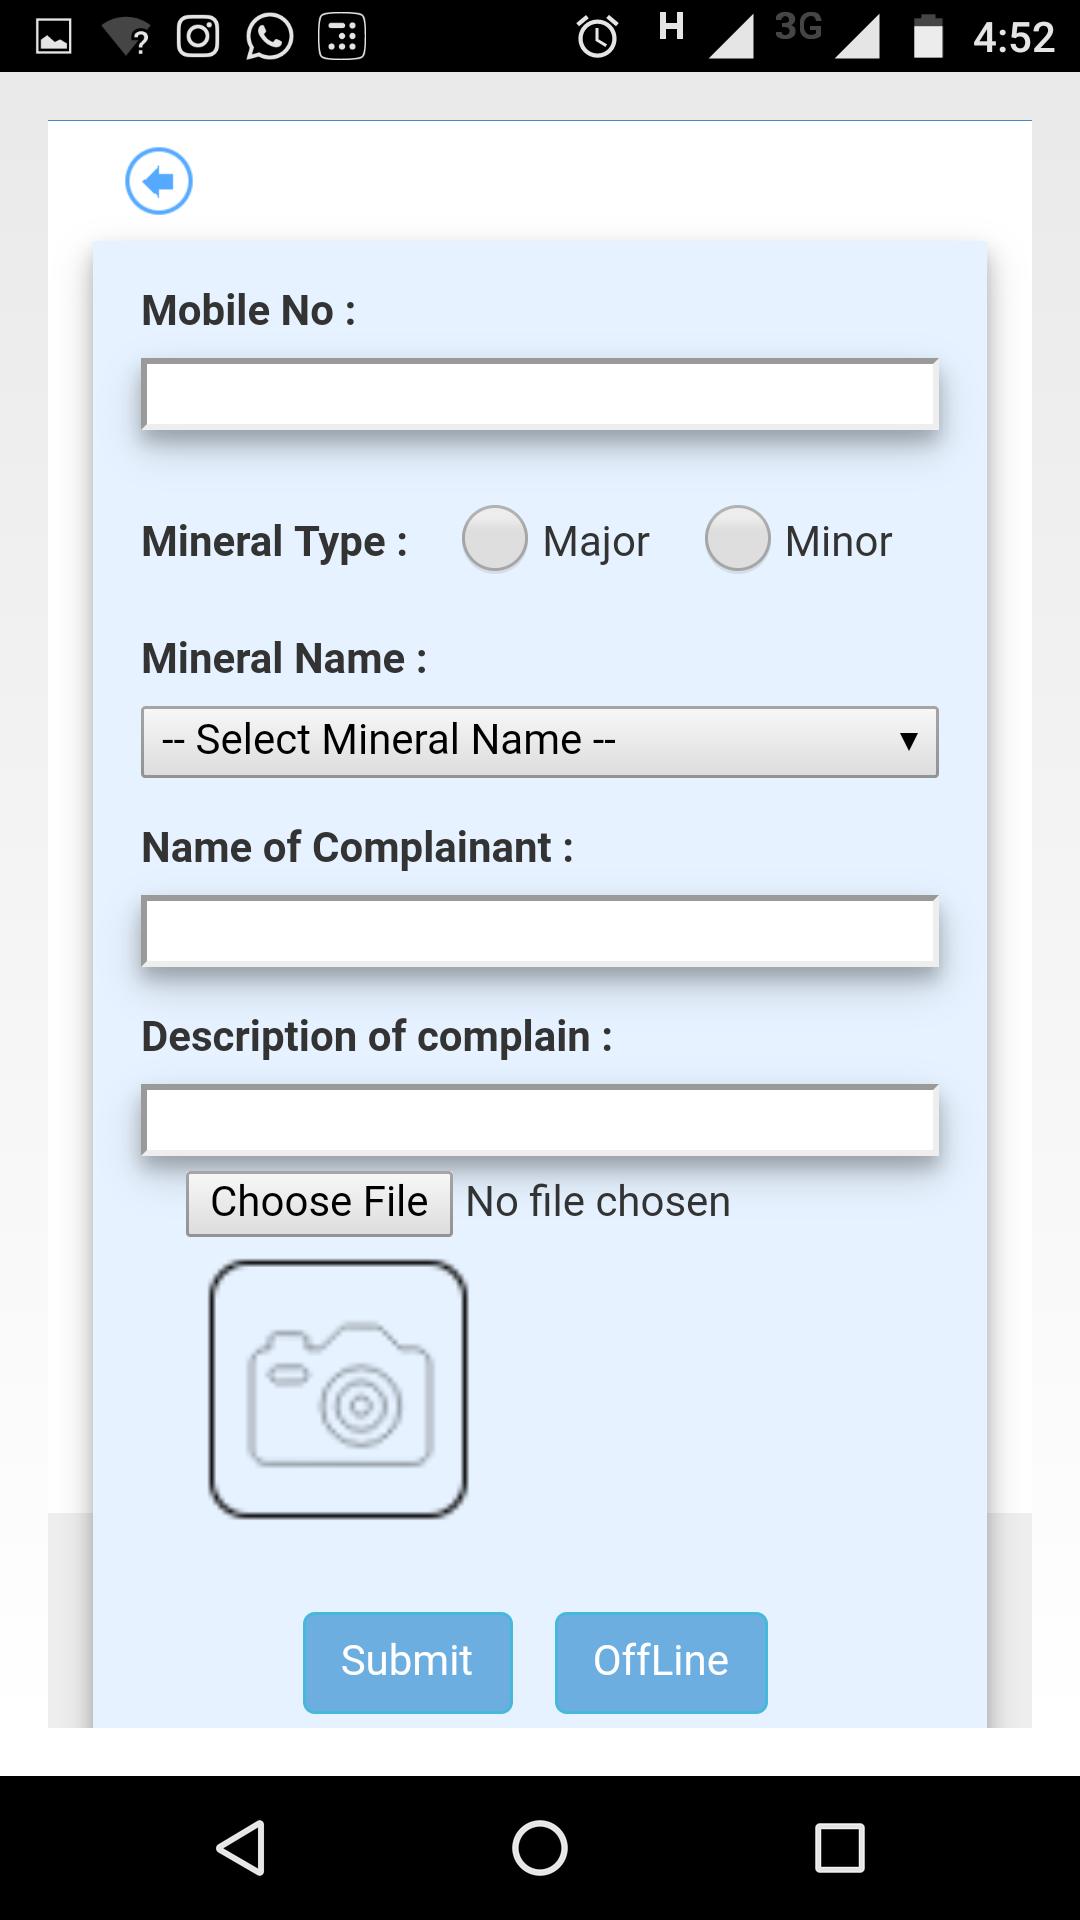Tap the alarm clock status icon
This screenshot has width=1080, height=1920.
tap(598, 37)
